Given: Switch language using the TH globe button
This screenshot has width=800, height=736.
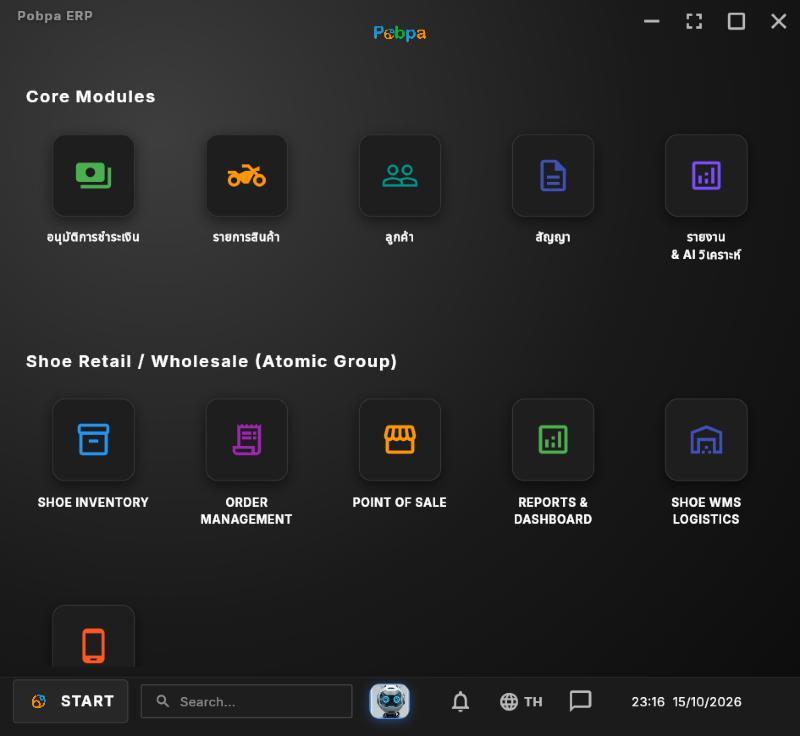Looking at the screenshot, I should [521, 702].
